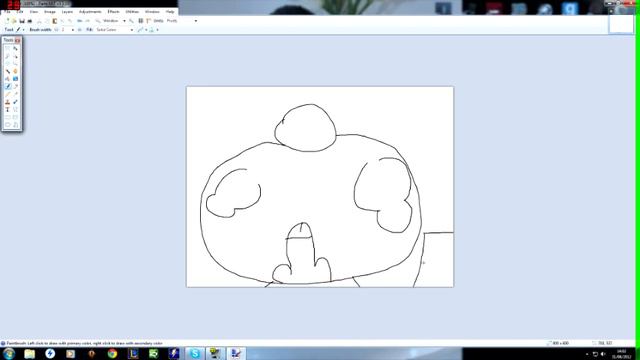
Task: Open the View menu
Action: (34, 12)
